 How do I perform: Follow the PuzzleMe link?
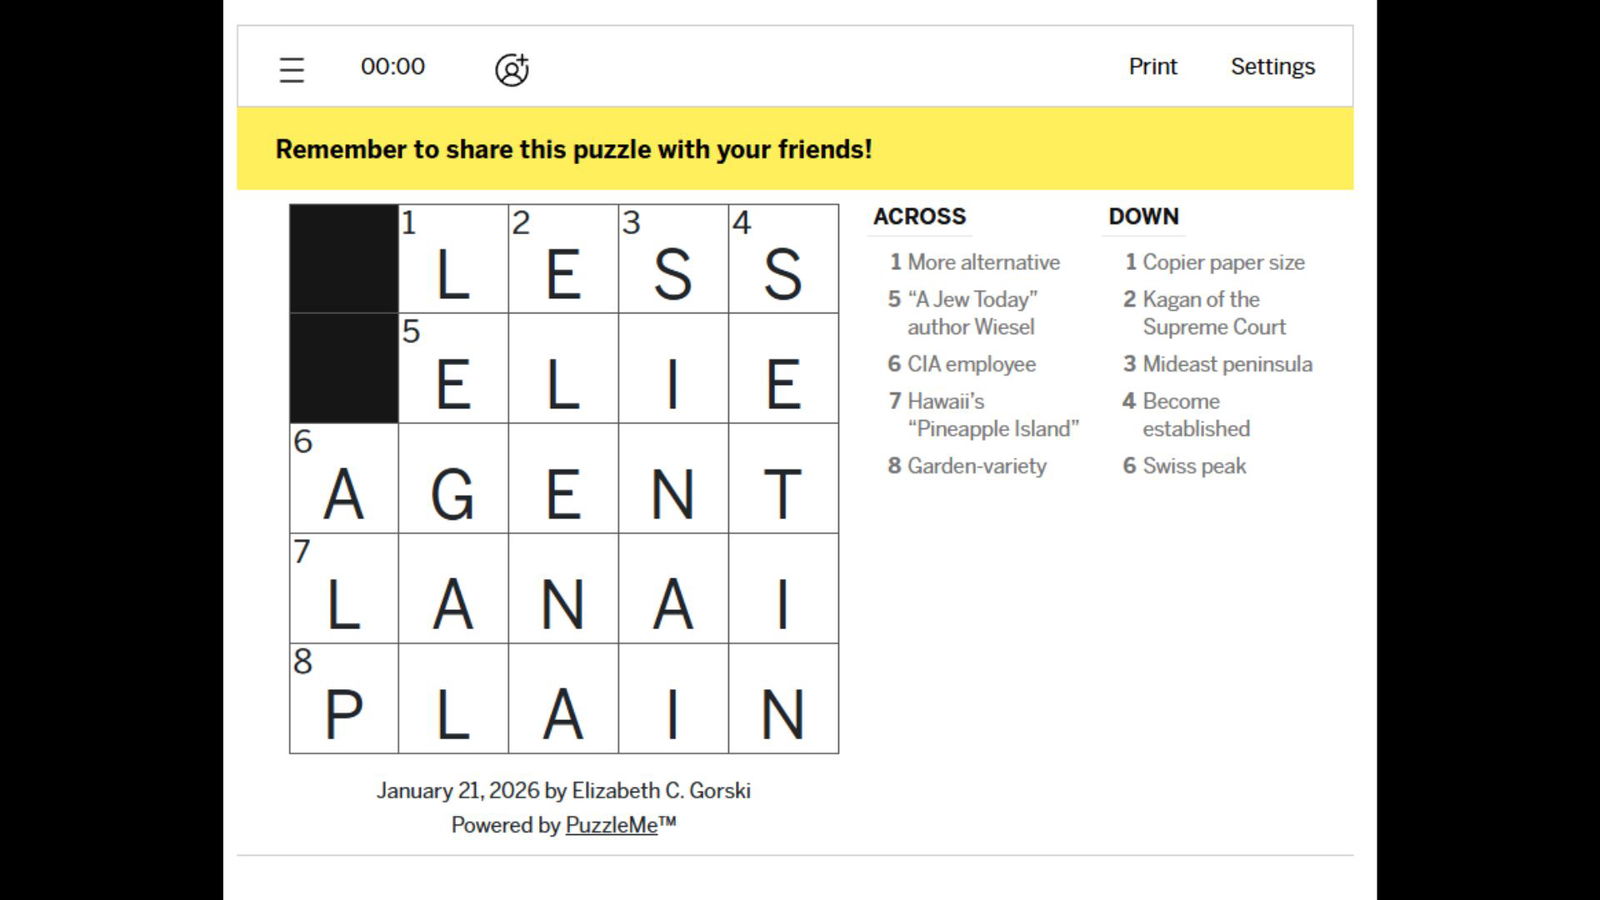pyautogui.click(x=611, y=825)
